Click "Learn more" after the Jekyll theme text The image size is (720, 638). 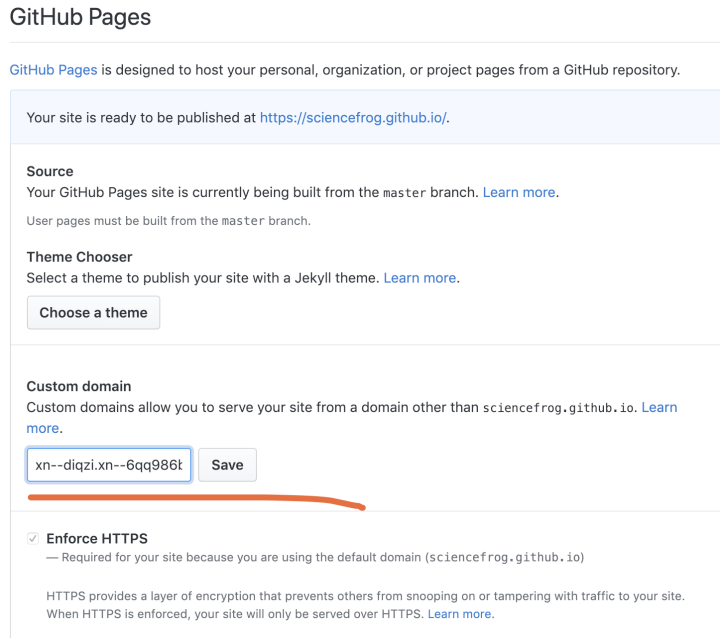tap(421, 277)
